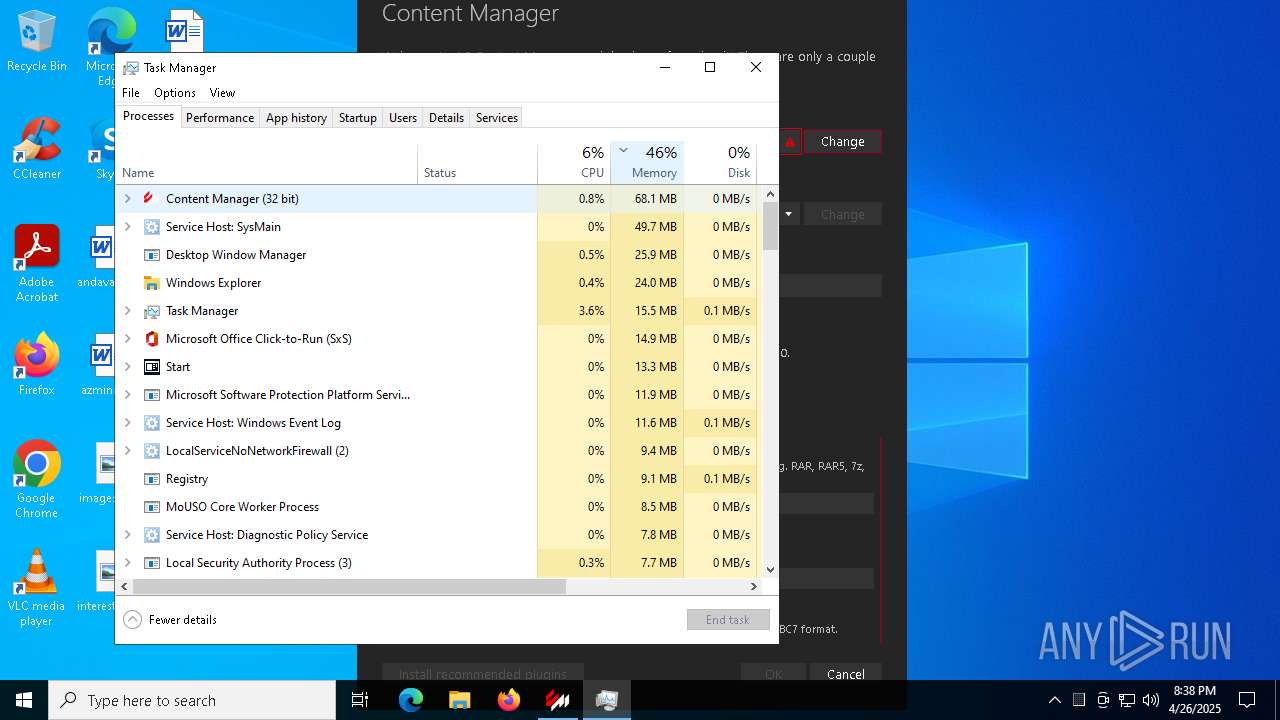The height and width of the screenshot is (720, 1280).
Task: Show hidden system tray icons
Action: [1054, 700]
